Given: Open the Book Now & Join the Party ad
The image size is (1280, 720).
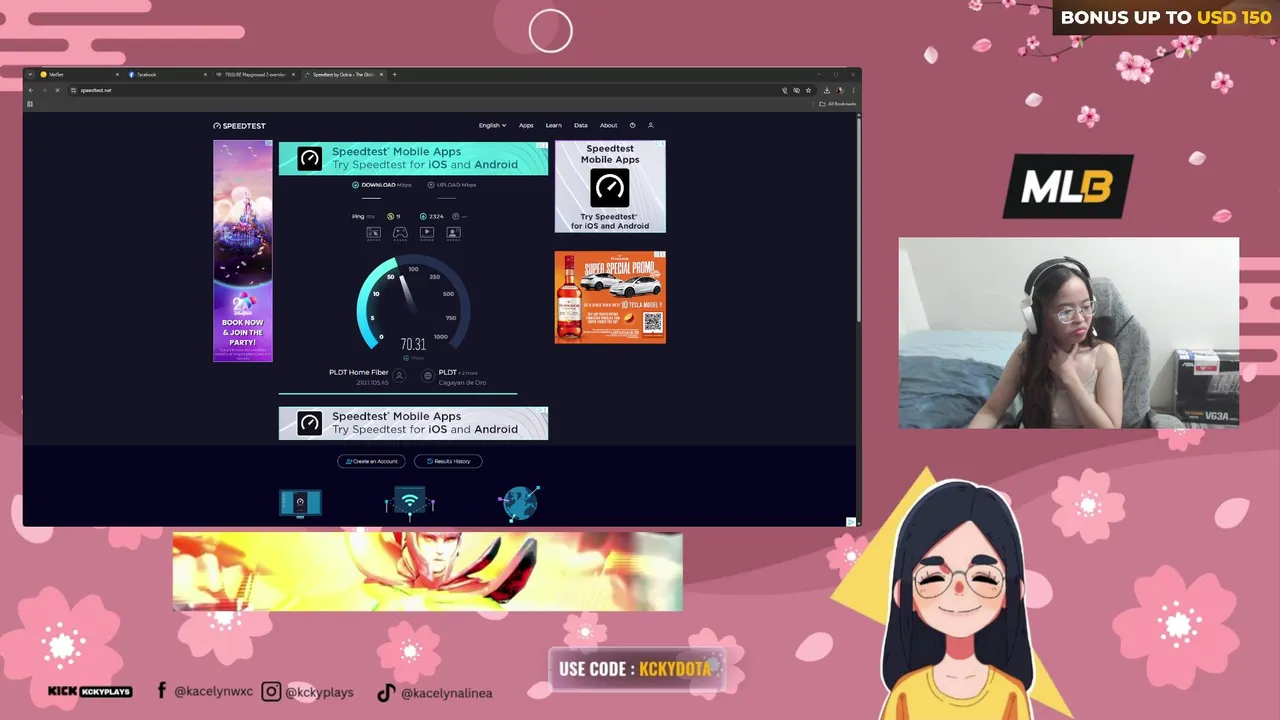Looking at the screenshot, I should click(243, 251).
